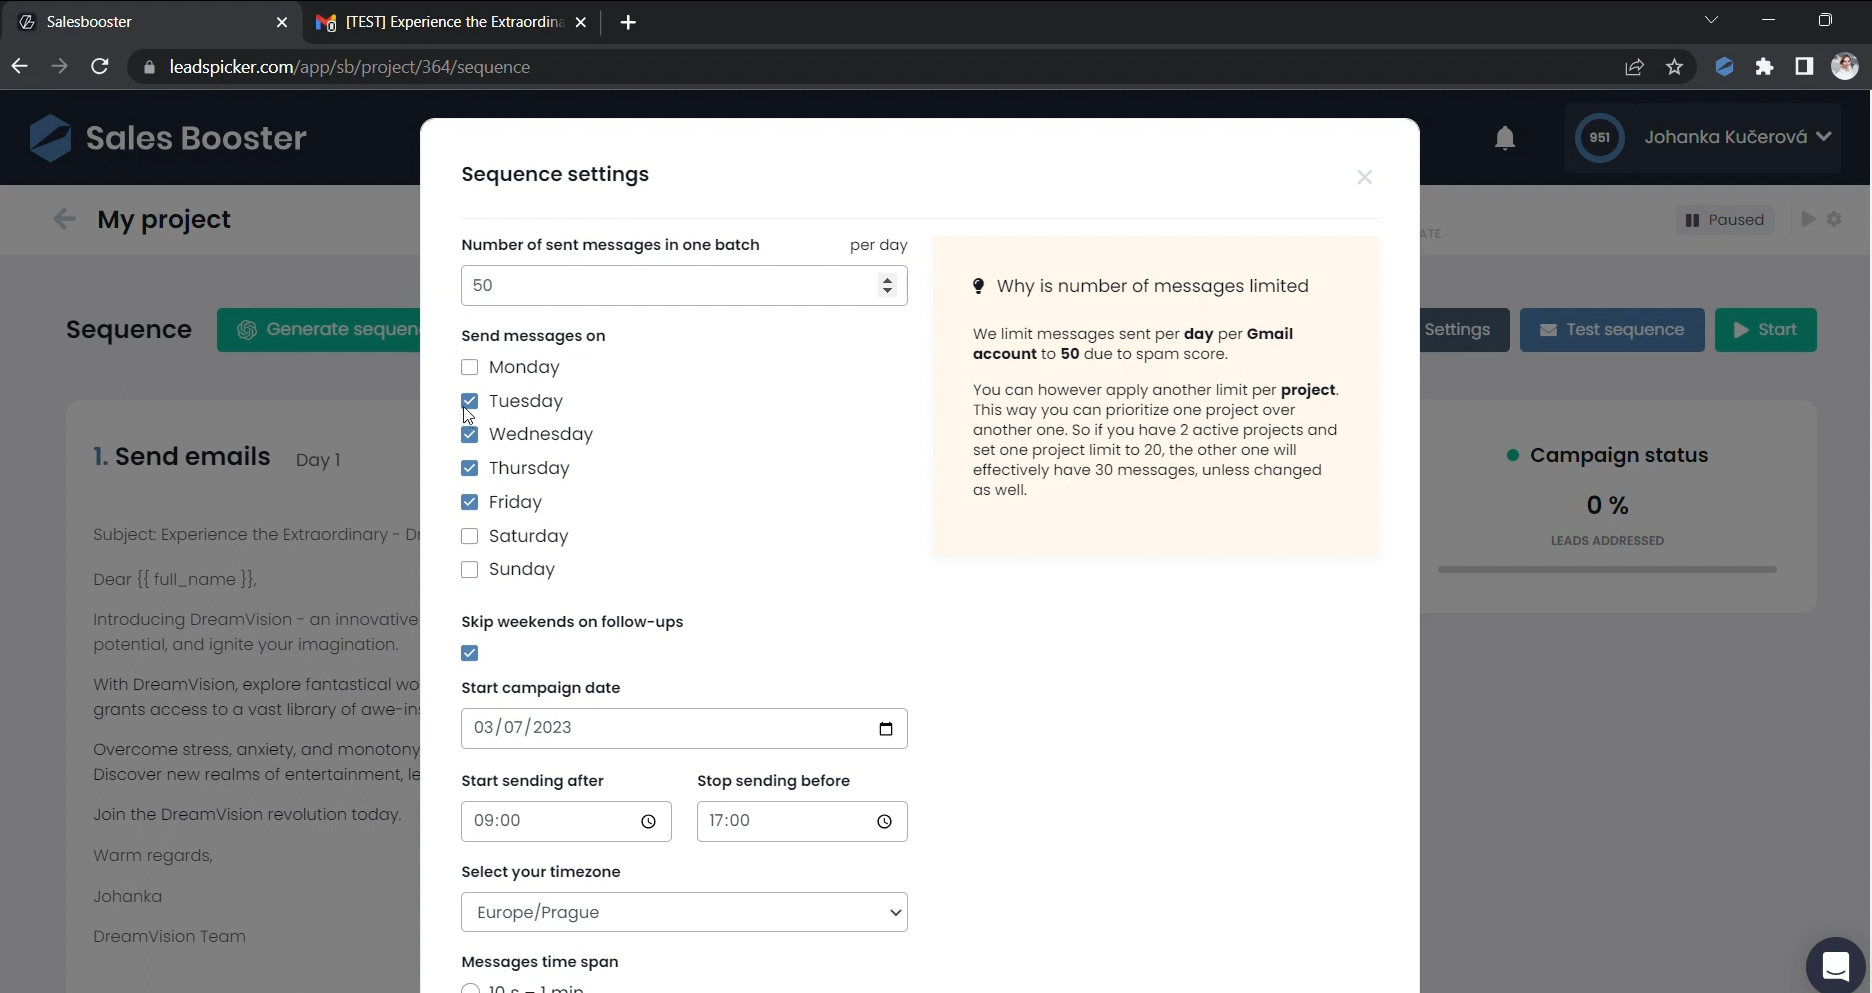Go back with the browser back arrow
1872x993 pixels.
[20, 67]
